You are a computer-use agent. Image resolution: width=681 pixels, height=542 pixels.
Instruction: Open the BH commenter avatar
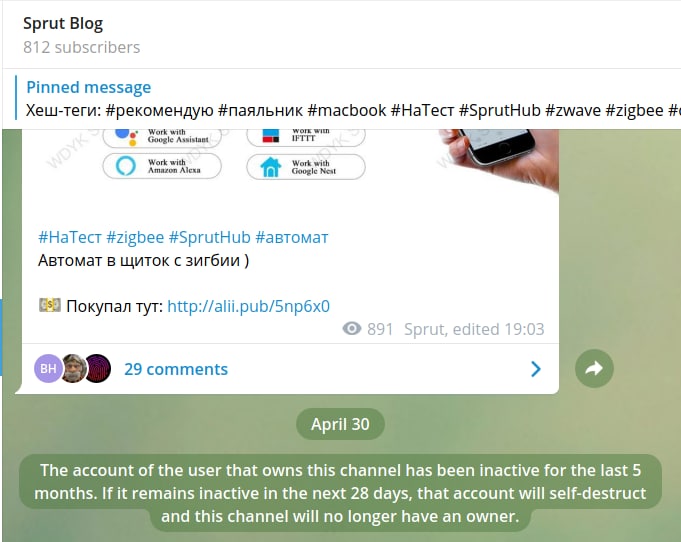click(x=48, y=368)
